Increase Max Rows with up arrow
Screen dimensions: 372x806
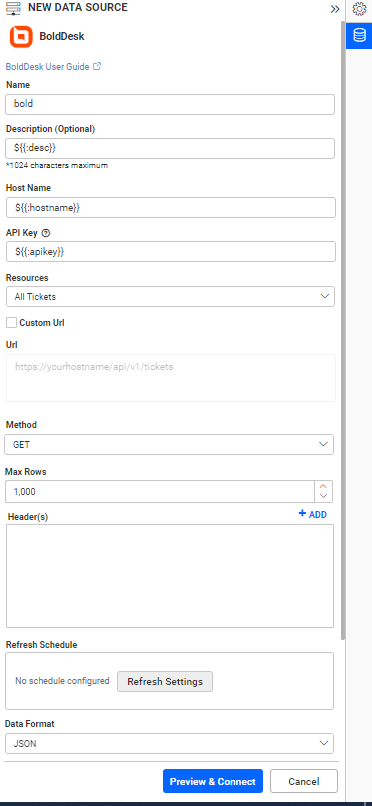coord(324,486)
